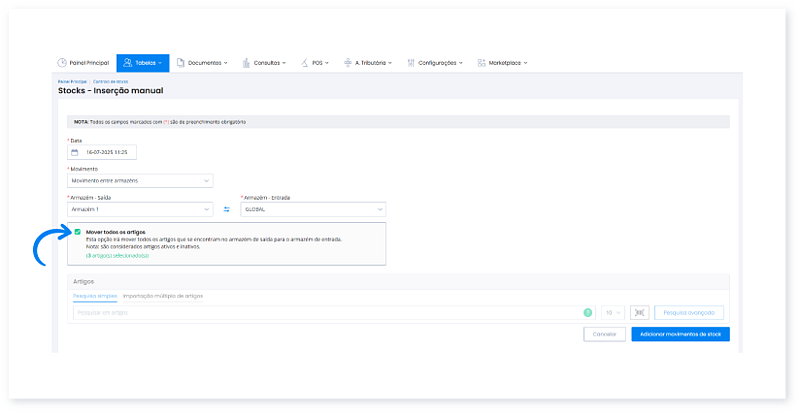Uncheck the Mover todos os artigos checkbox
This screenshot has height=413, width=800.
(x=78, y=231)
